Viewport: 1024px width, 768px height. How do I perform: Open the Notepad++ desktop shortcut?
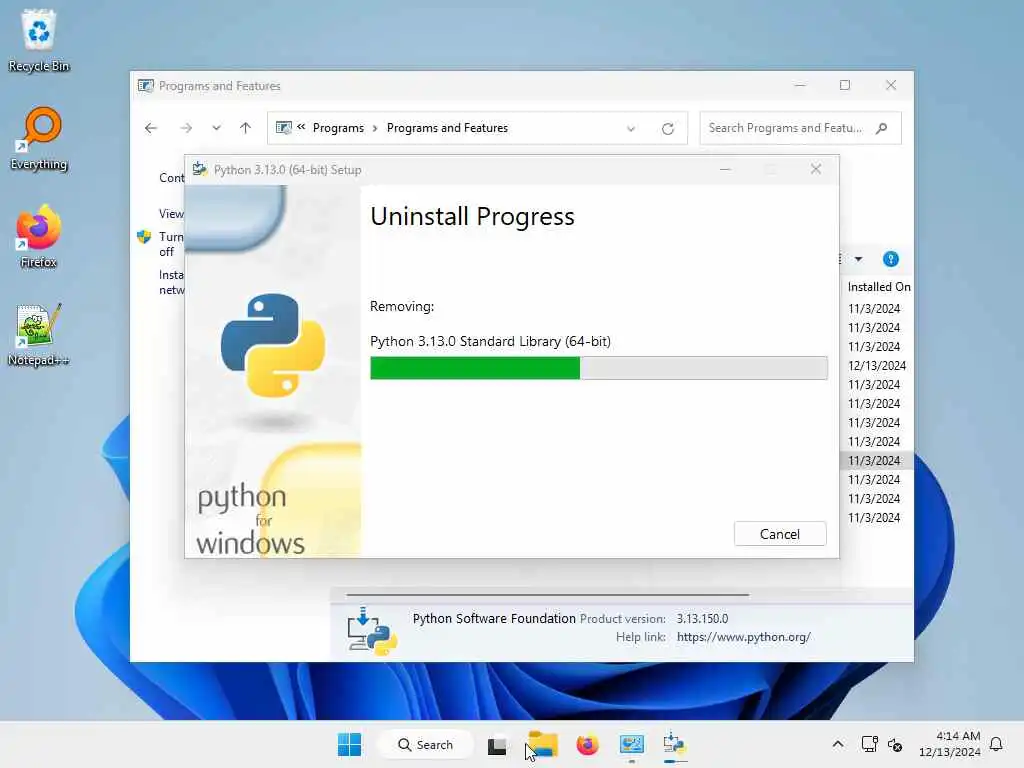39,334
